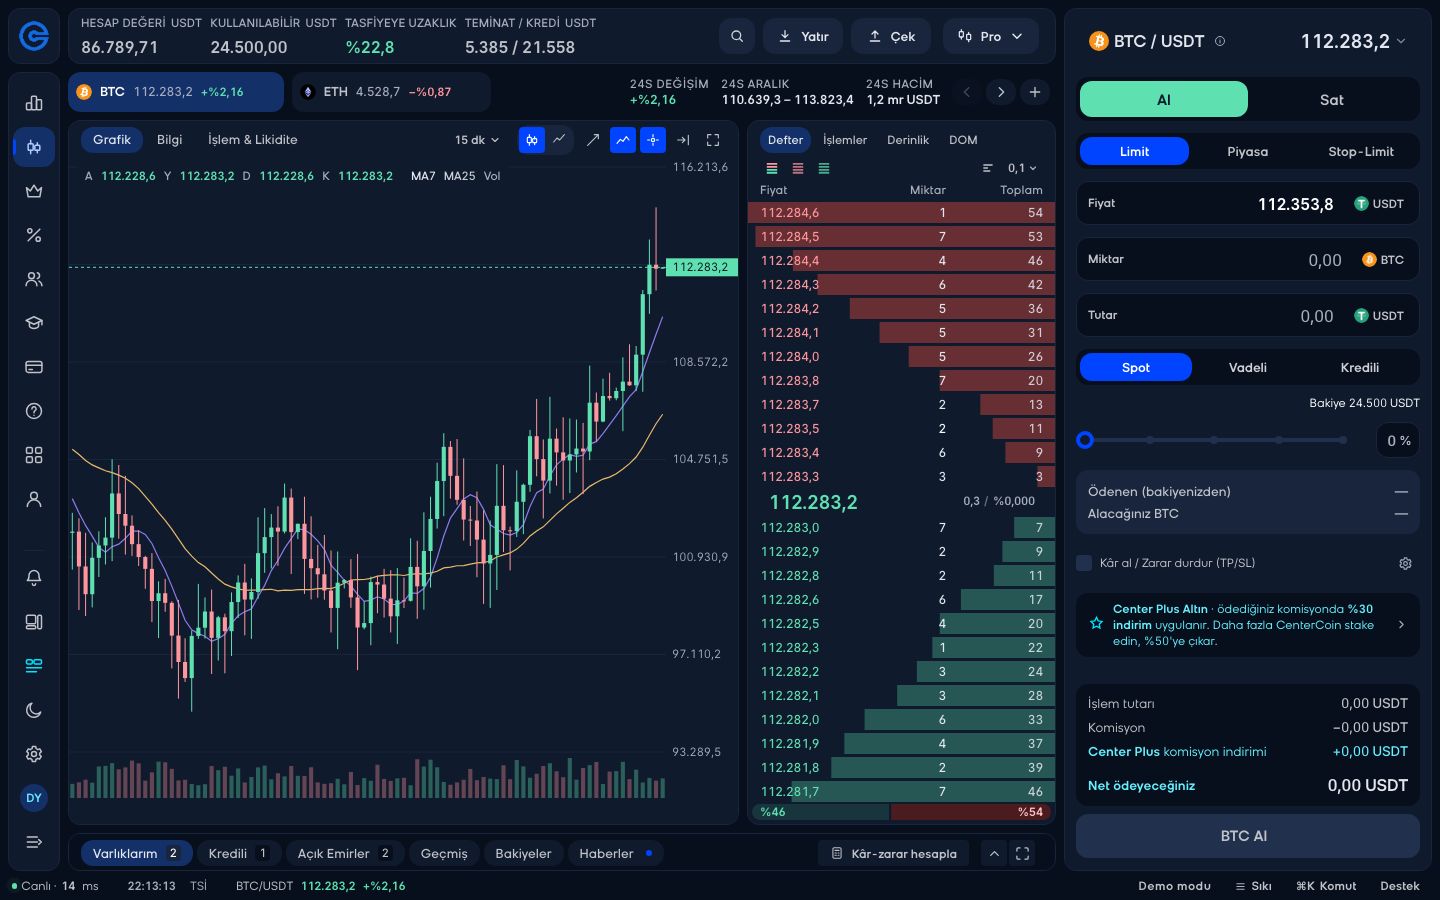The image size is (1440, 900).
Task: Open the 15 dk timeframe dropdown
Action: tap(476, 140)
